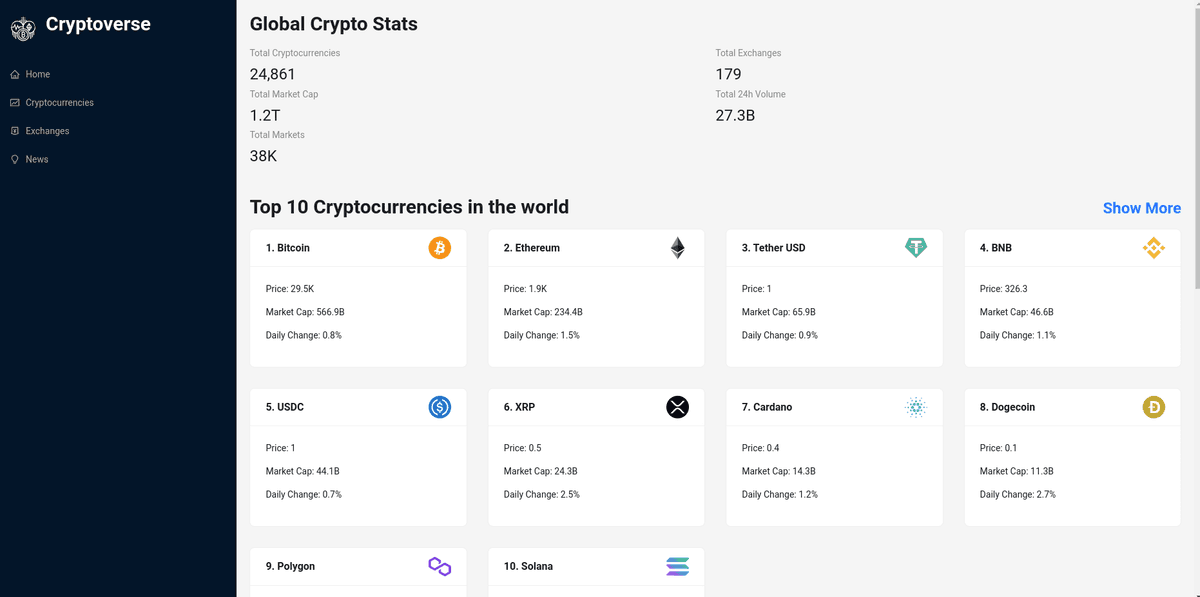Click the Tether USD logo
1200x597 pixels.
916,248
